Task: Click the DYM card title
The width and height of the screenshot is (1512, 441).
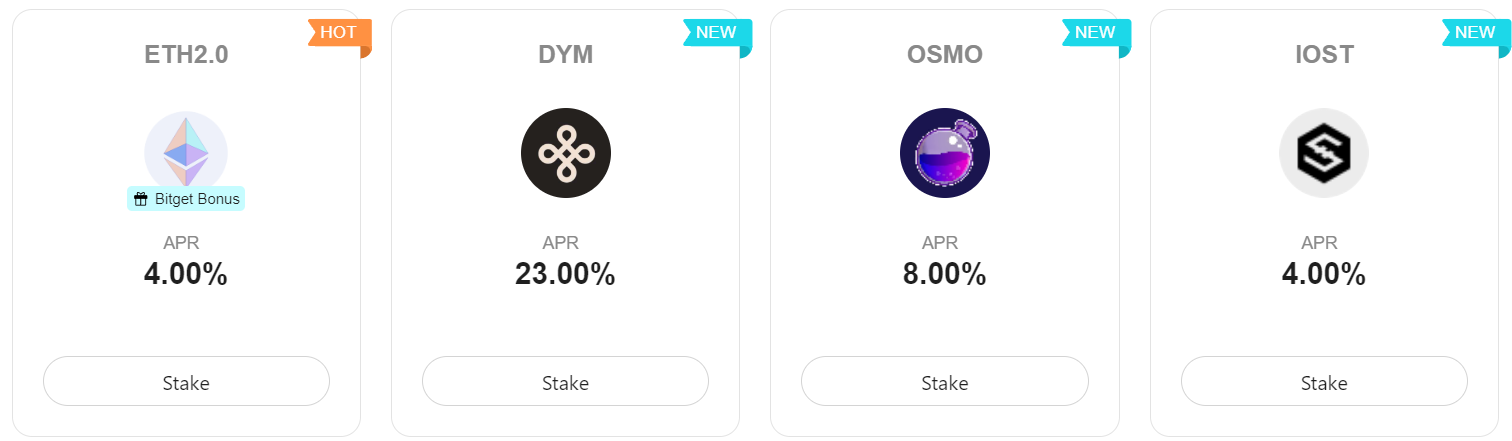Action: point(566,55)
